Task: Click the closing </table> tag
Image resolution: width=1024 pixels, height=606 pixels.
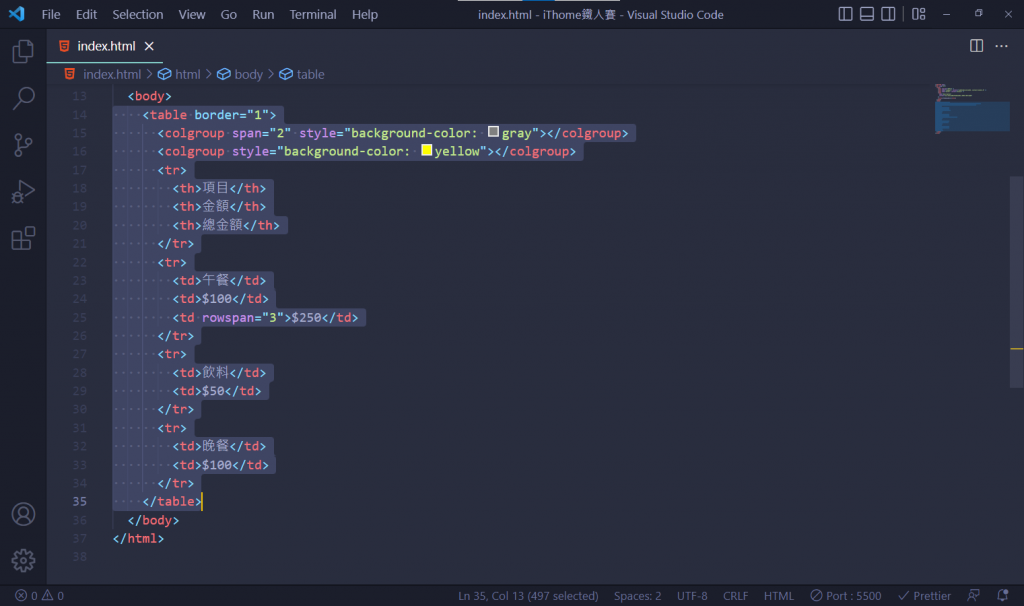Action: (172, 502)
